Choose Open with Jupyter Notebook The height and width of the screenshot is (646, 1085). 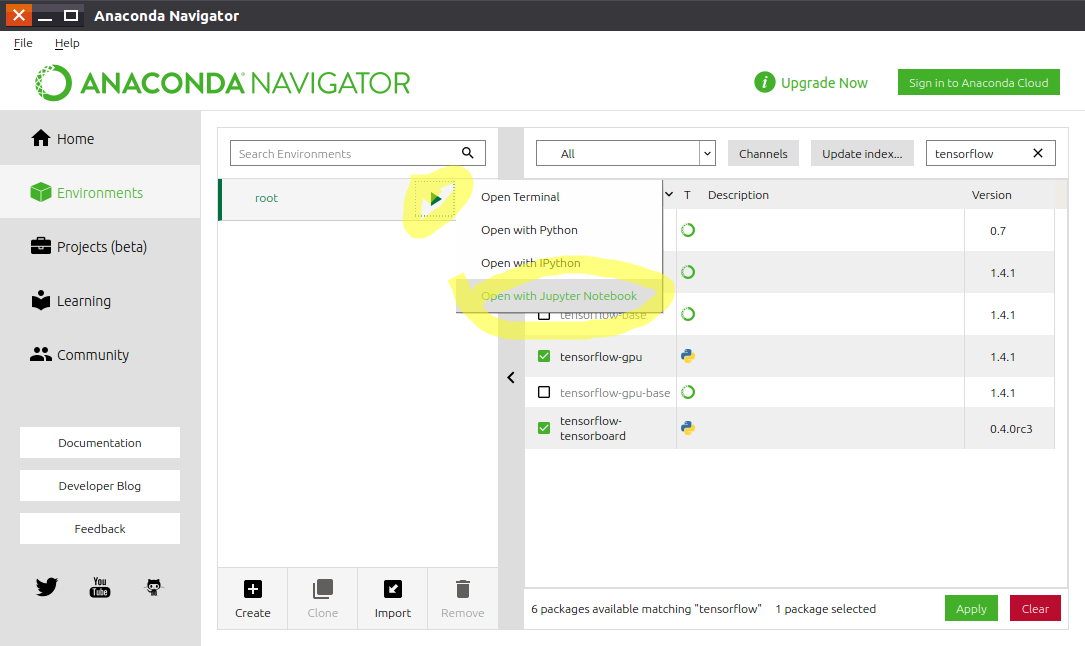pyautogui.click(x=559, y=296)
